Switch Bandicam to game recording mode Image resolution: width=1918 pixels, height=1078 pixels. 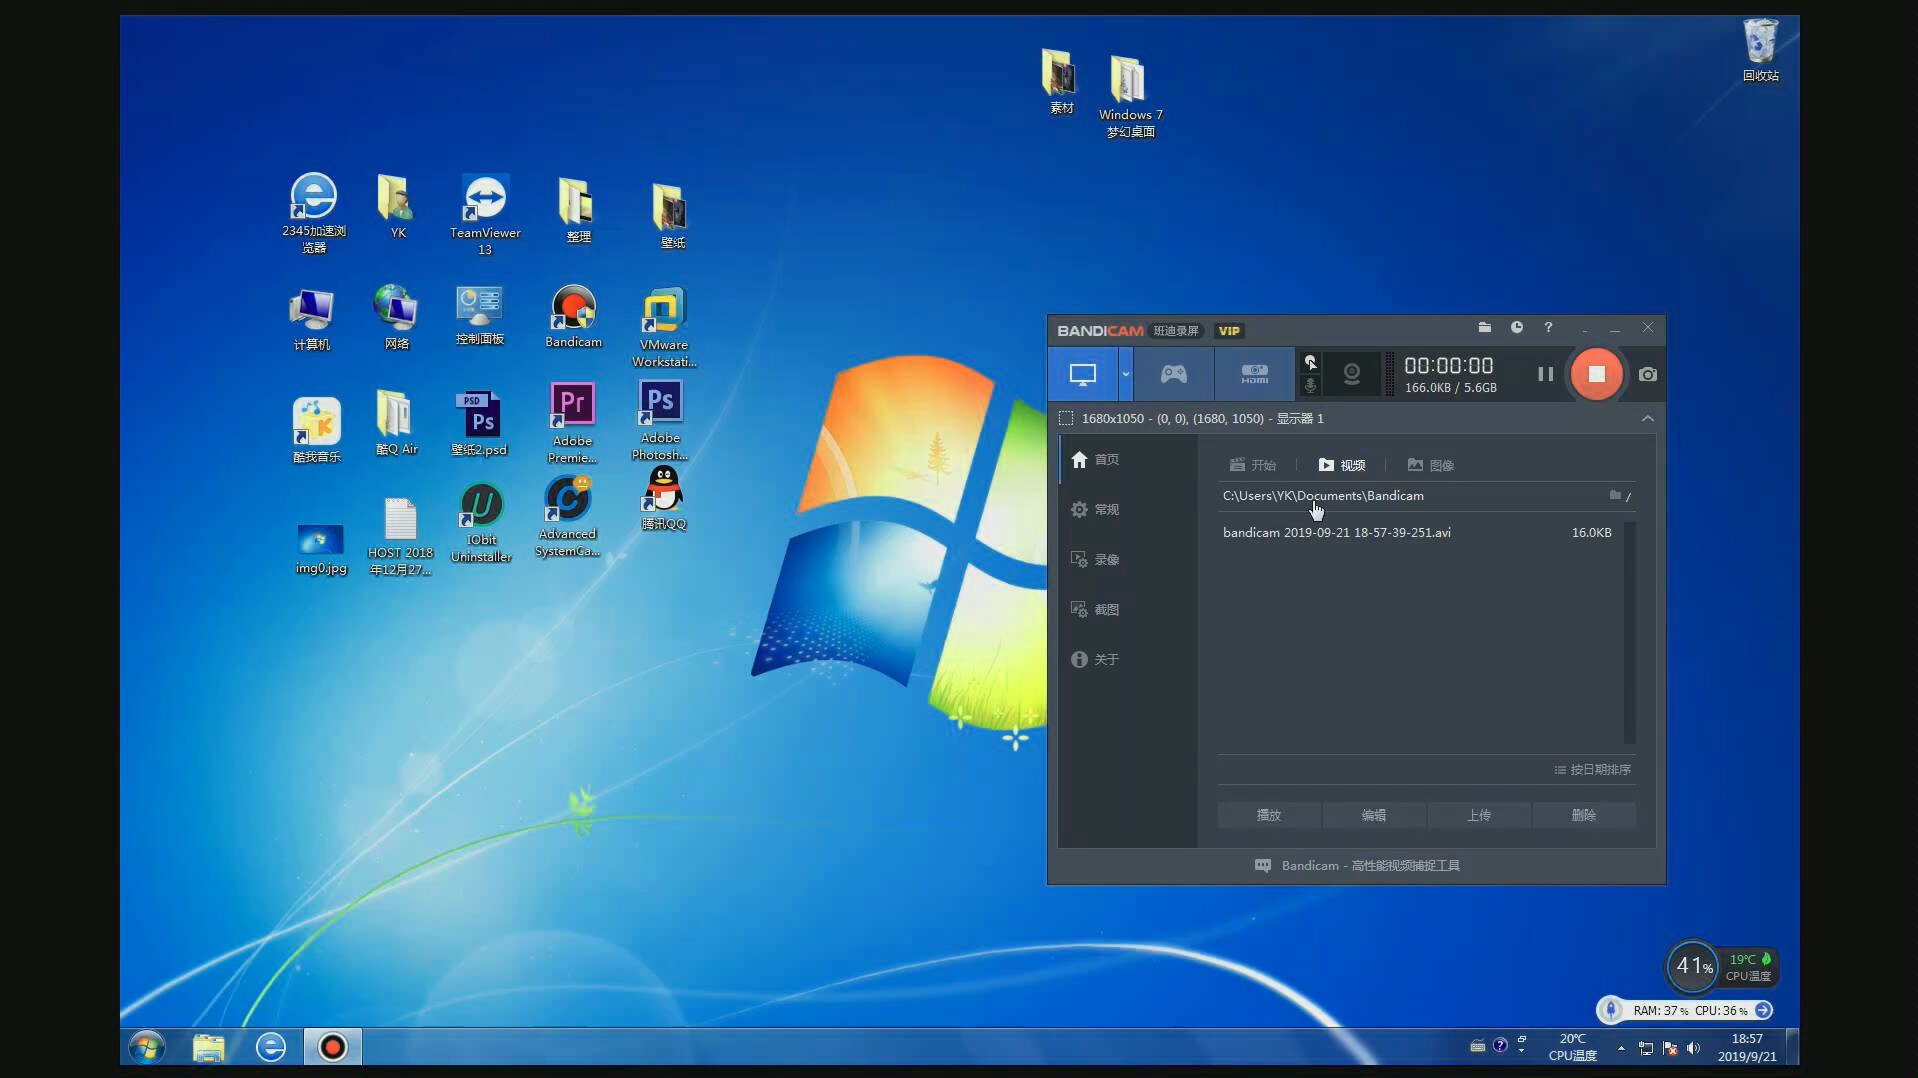(1173, 374)
